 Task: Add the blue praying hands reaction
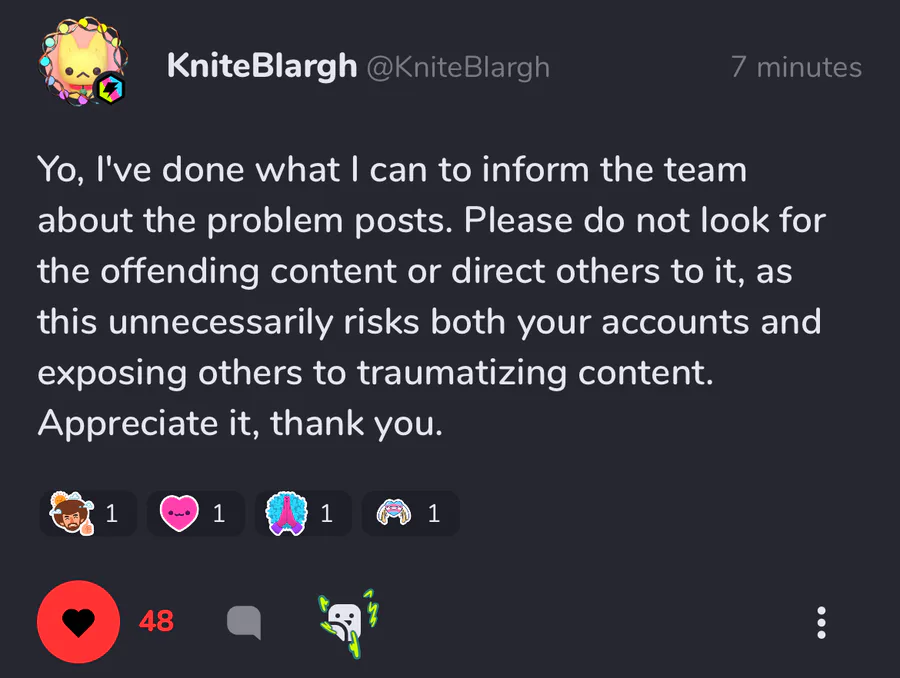(x=303, y=513)
